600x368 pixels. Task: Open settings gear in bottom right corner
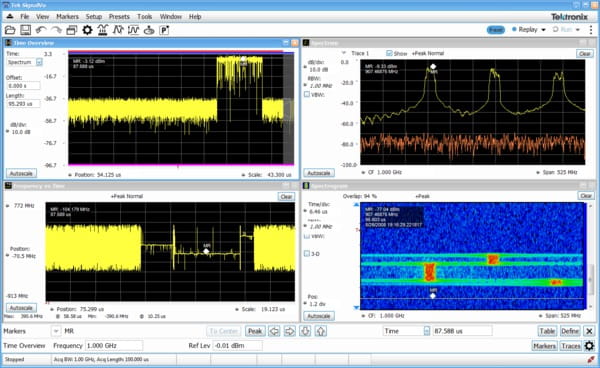click(589, 346)
